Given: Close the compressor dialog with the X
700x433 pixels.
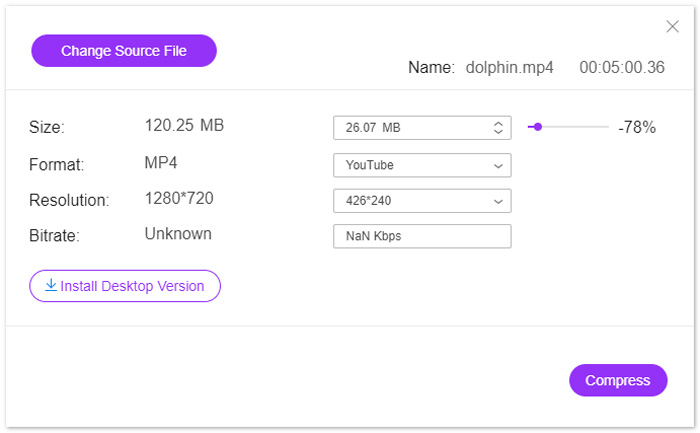Looking at the screenshot, I should [x=672, y=26].
